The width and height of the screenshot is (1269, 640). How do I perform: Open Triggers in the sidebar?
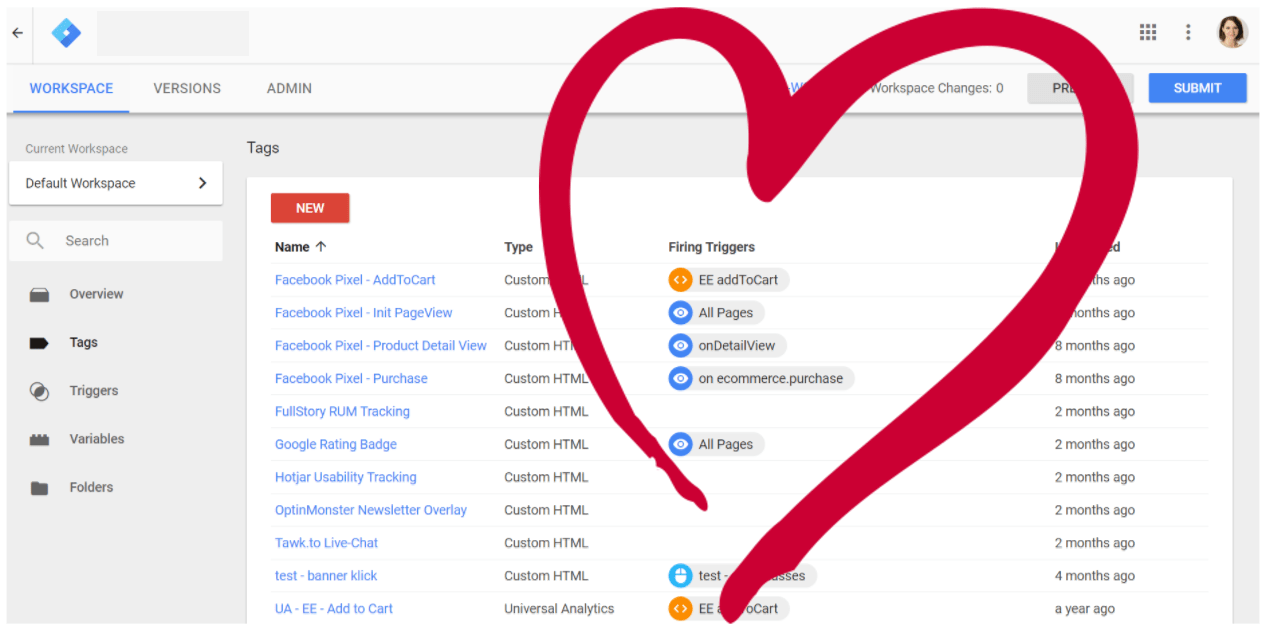coord(93,391)
